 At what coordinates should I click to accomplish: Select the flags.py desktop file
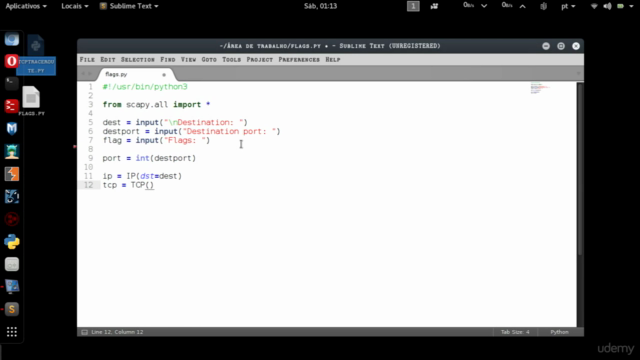pyautogui.click(x=31, y=101)
